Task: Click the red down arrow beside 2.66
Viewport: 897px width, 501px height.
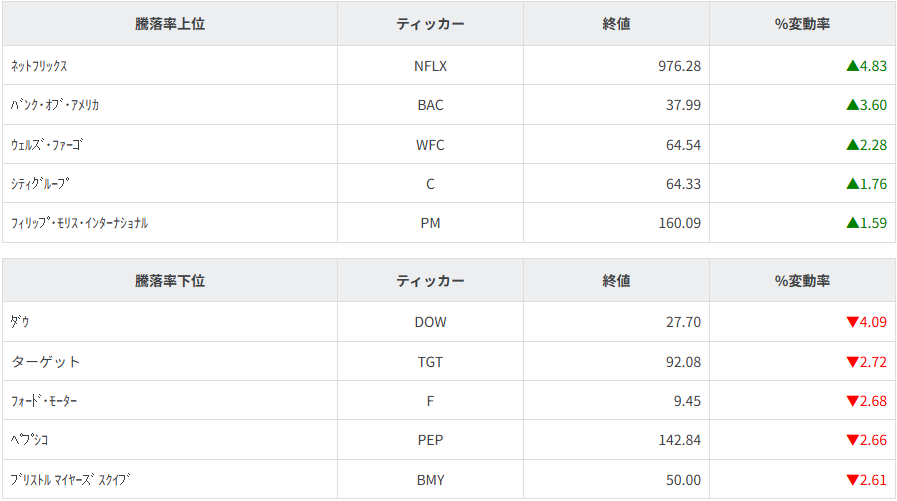Action: point(852,440)
